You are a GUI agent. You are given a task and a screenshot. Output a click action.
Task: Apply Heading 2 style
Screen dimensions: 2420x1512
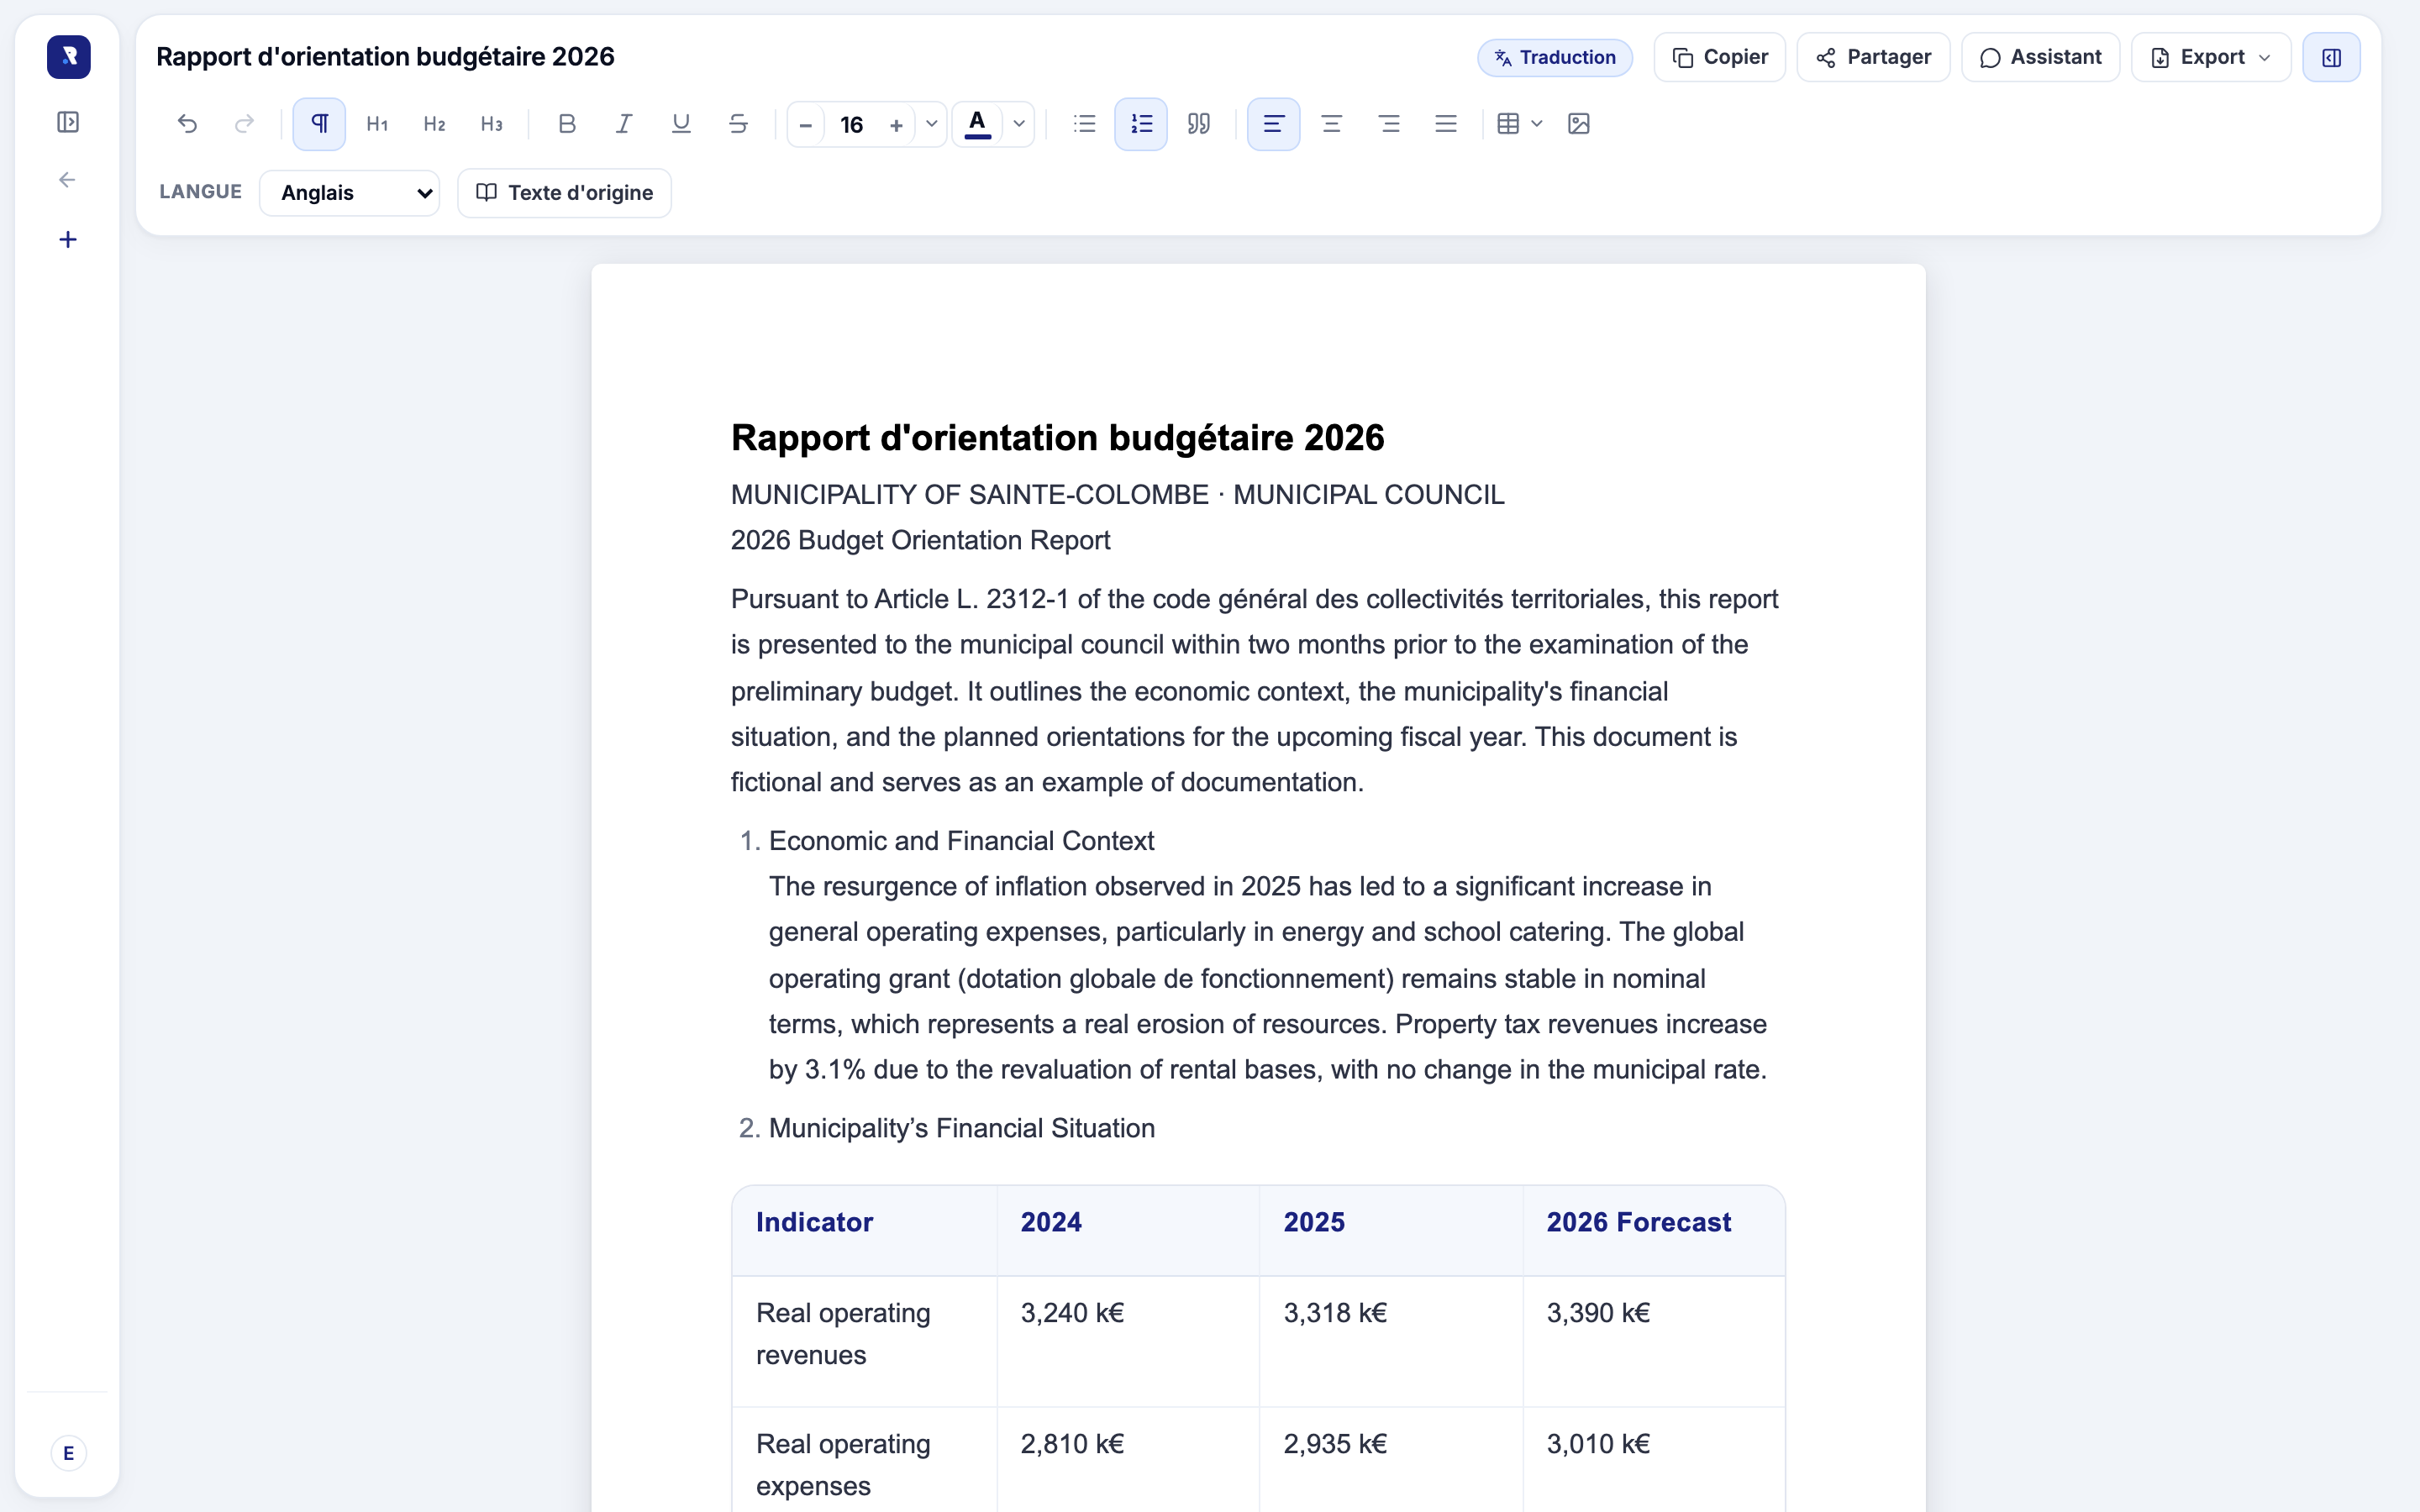434,124
